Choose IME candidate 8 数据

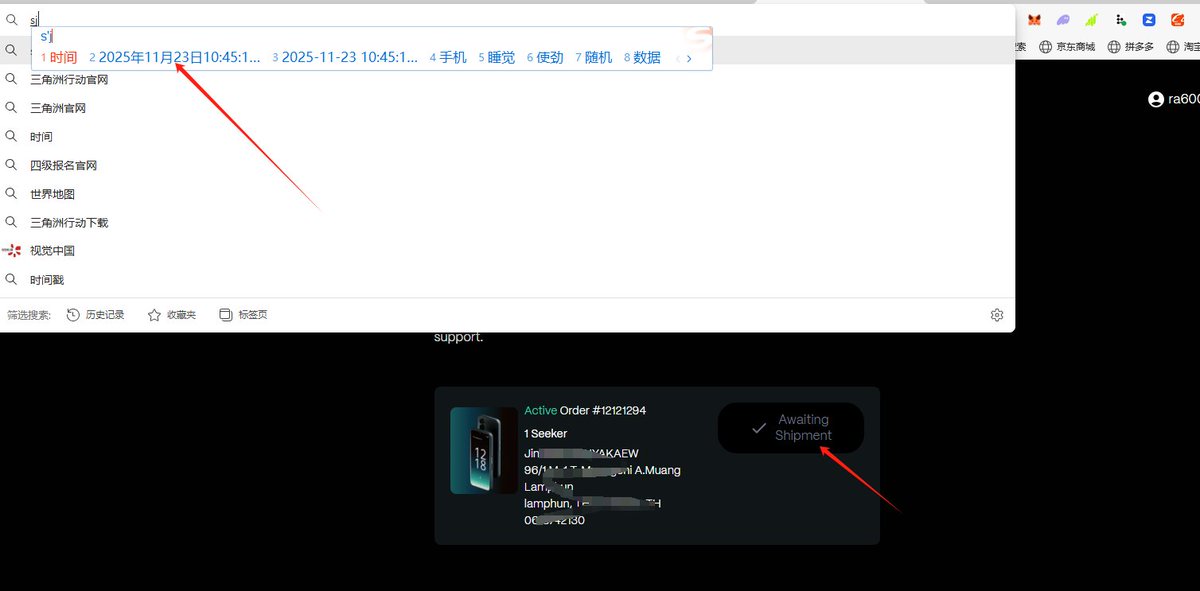(x=642, y=58)
